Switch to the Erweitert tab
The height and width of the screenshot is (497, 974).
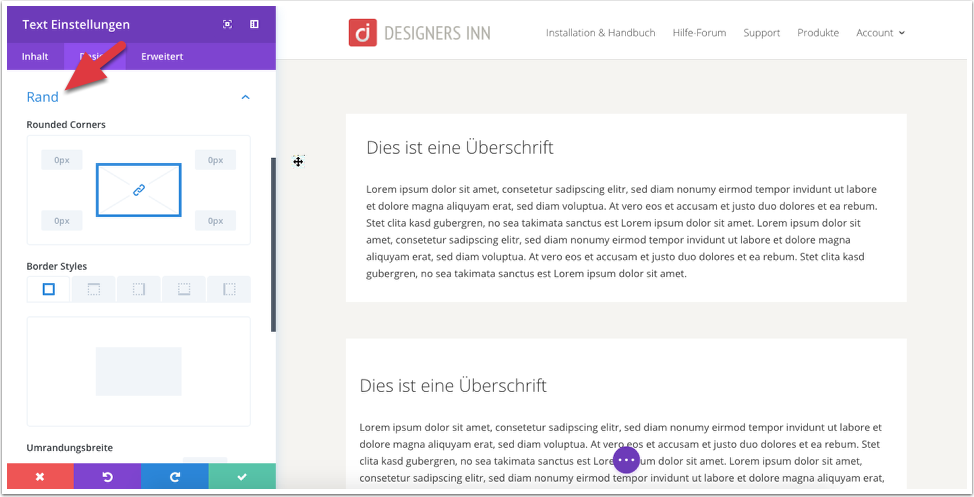tap(162, 57)
